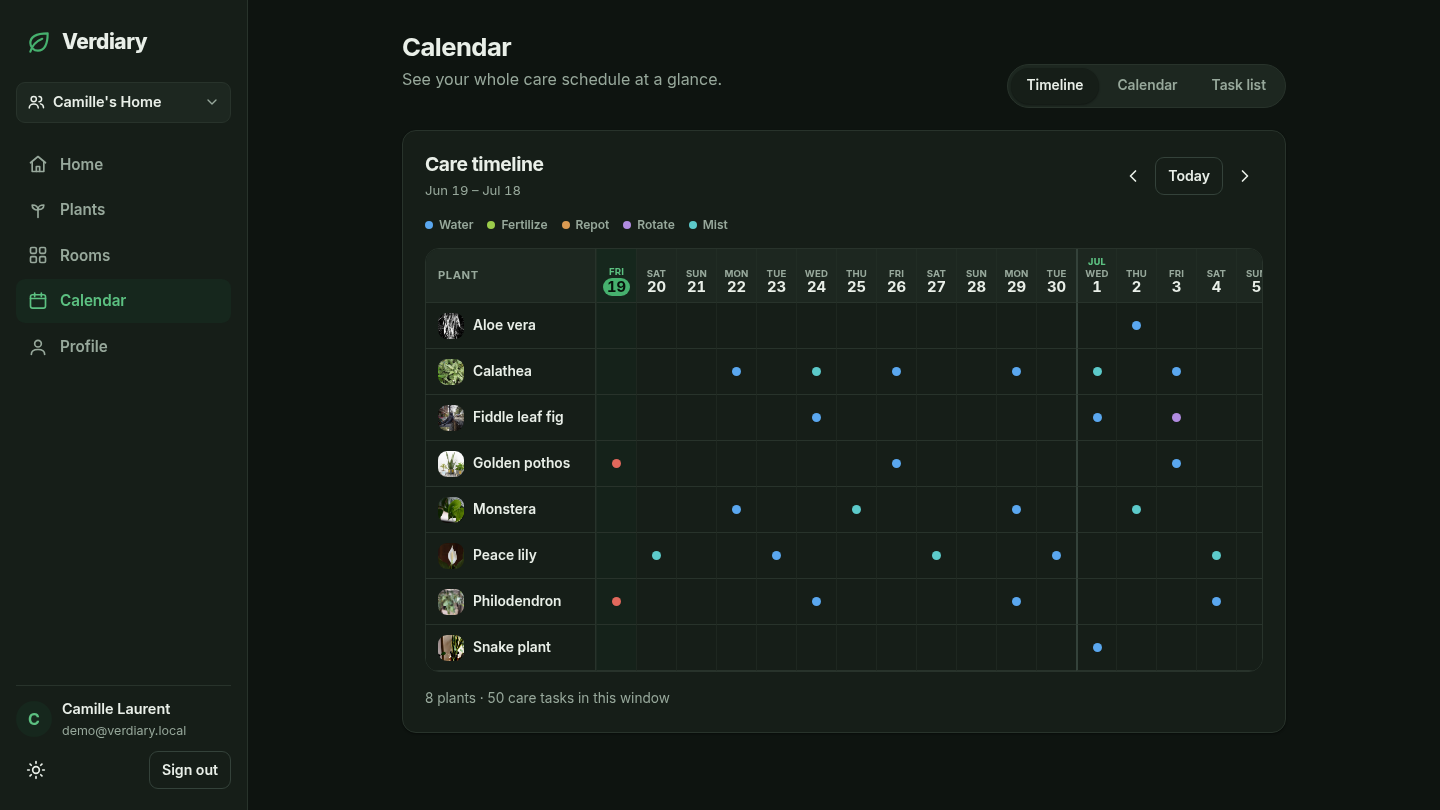Open Aloe vera water task on Jul 2

(1136, 325)
